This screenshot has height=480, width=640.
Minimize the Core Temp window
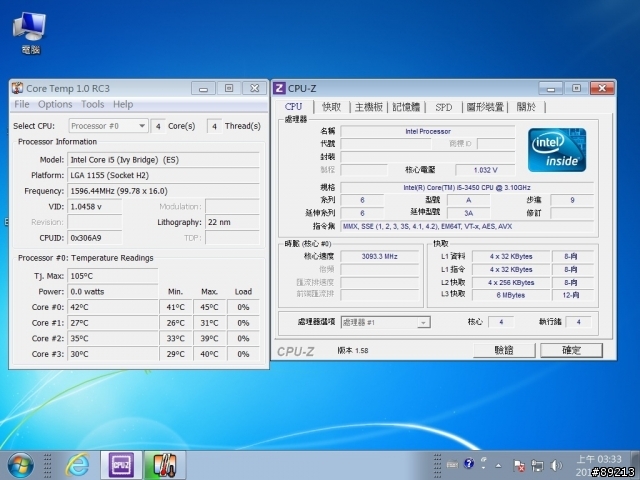click(203, 88)
